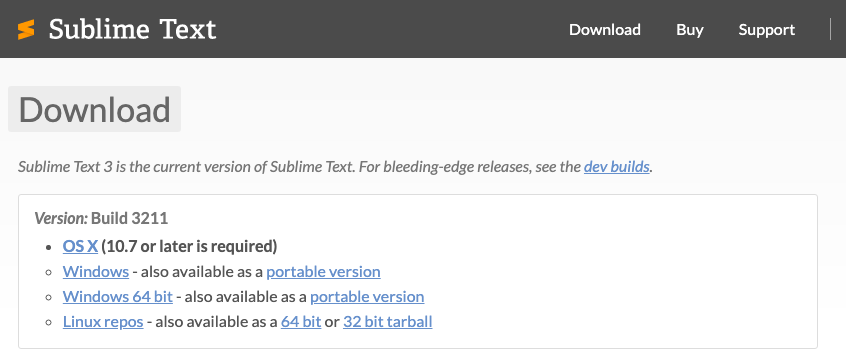Open portable version link on the Windows row
This screenshot has height=360, width=846.
323,271
